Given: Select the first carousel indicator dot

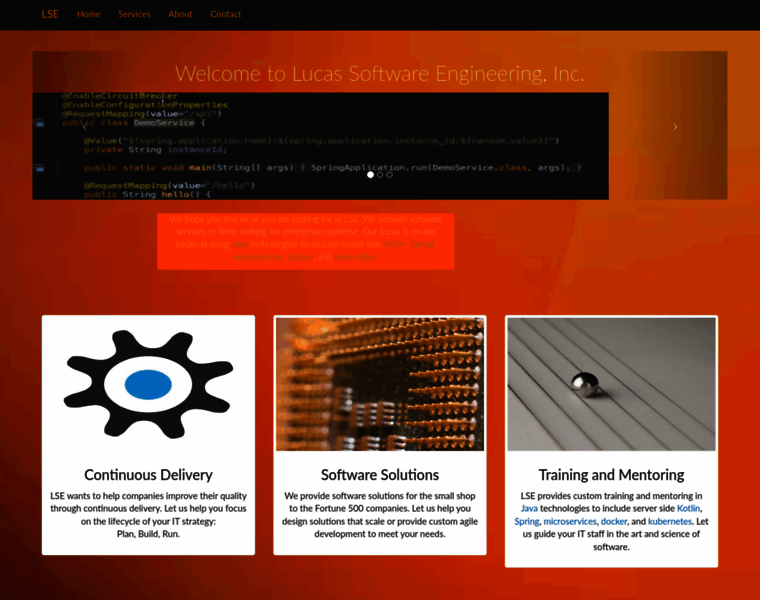Looking at the screenshot, I should (370, 174).
